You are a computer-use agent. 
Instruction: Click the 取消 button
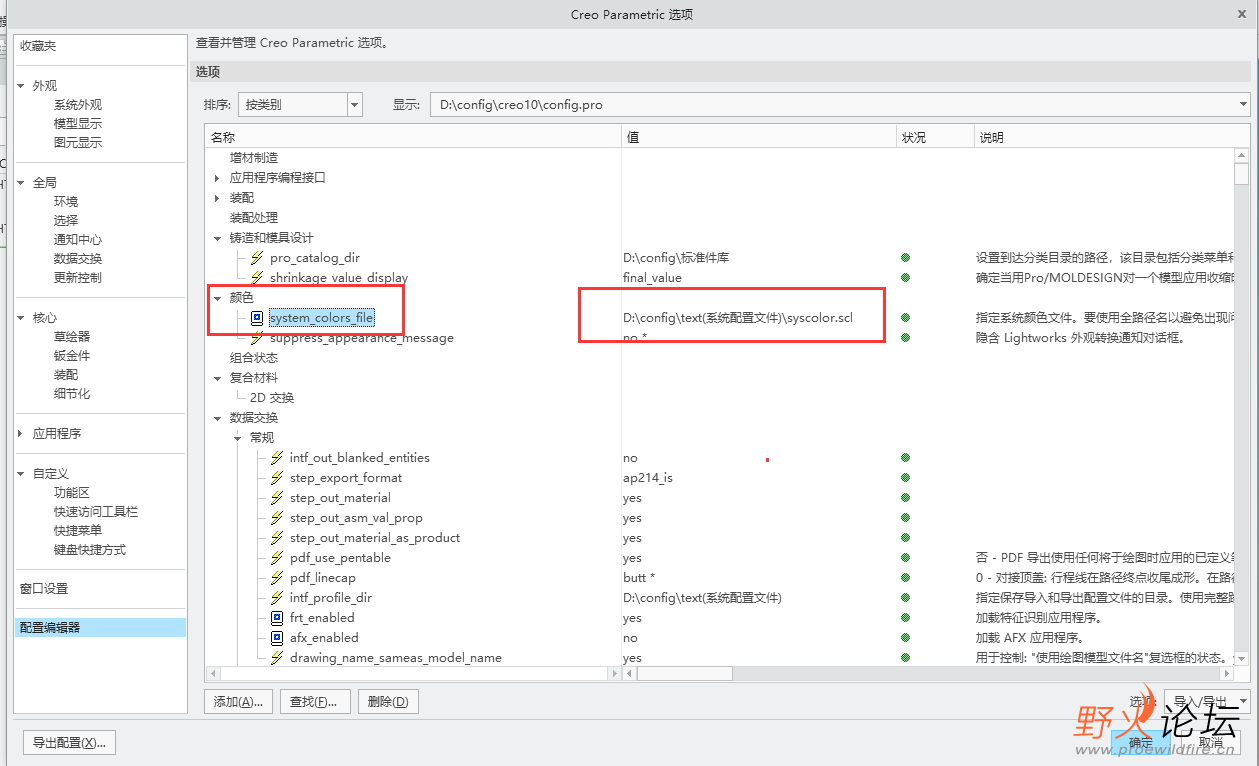1211,743
